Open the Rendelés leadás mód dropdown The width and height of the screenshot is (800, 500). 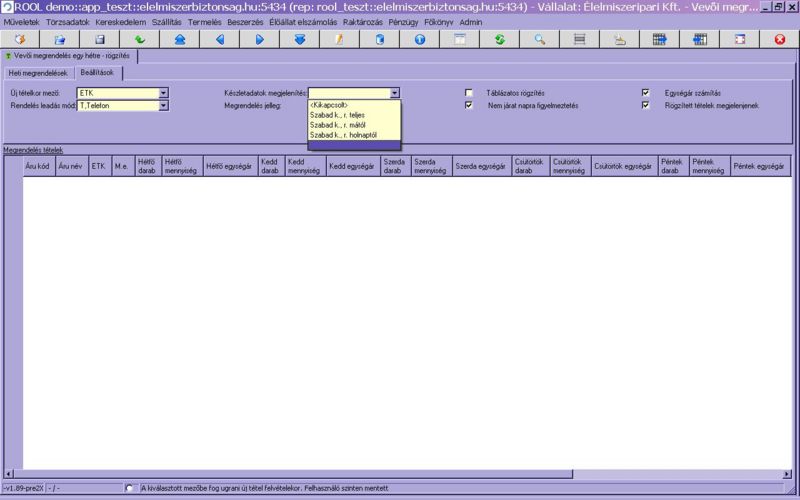tap(163, 105)
